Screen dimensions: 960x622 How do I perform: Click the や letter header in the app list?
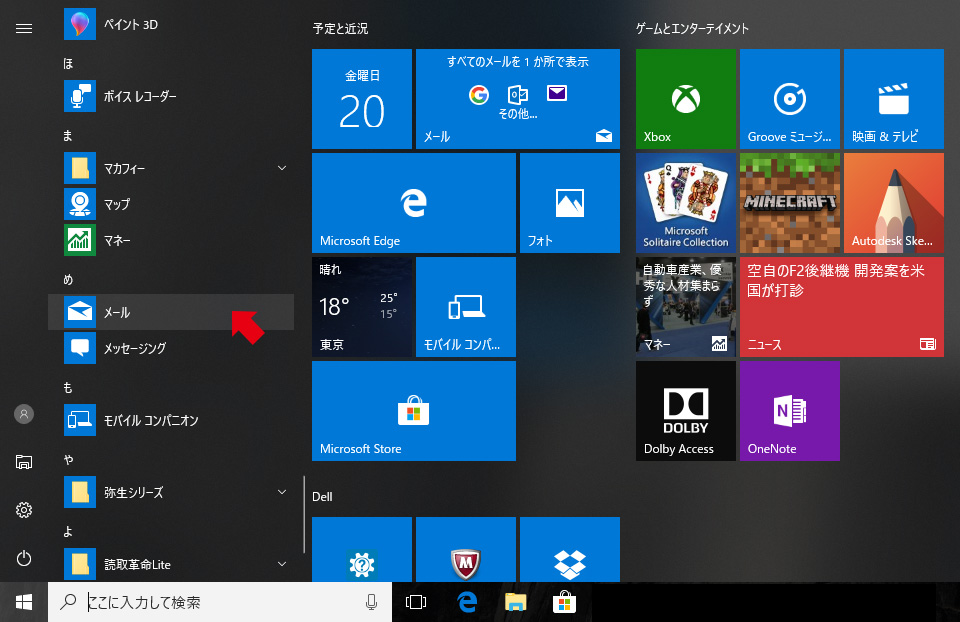[x=68, y=459]
